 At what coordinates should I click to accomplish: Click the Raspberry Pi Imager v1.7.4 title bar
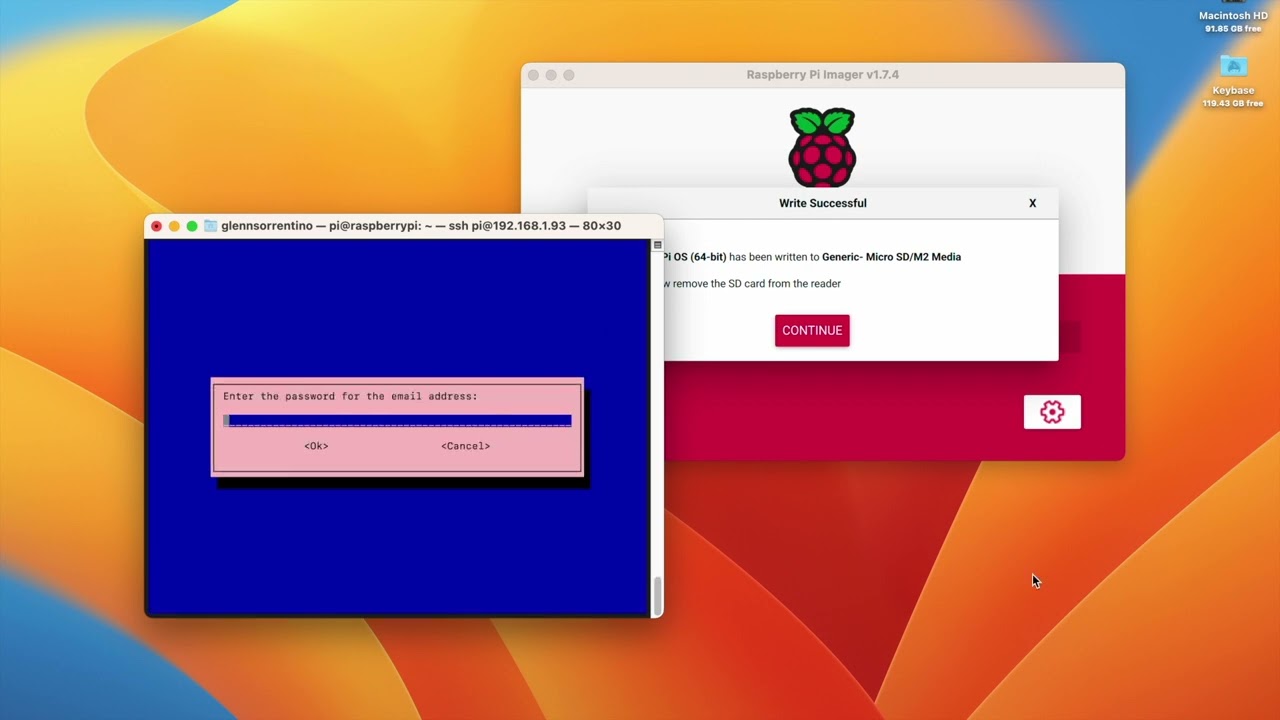[x=822, y=75]
